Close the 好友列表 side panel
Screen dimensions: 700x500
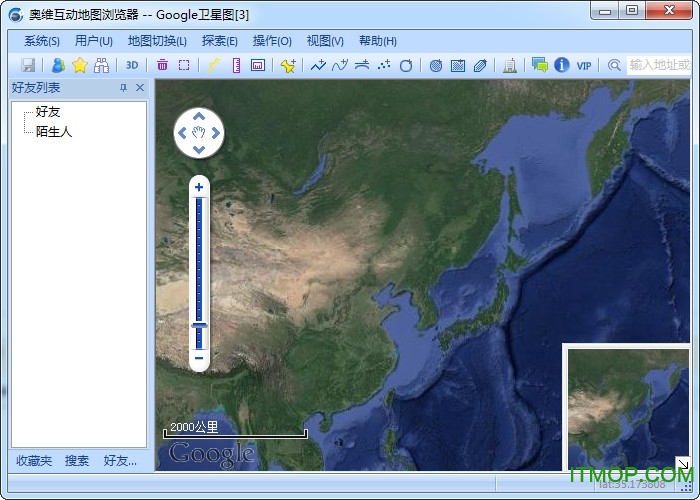point(140,88)
